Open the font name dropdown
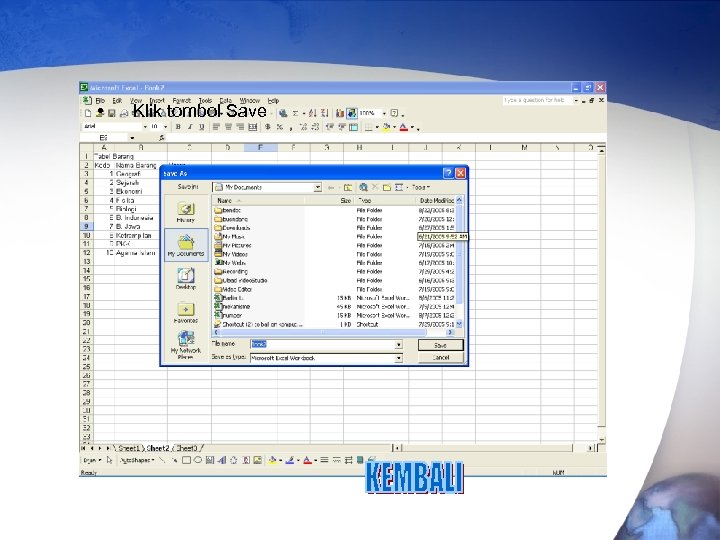The image size is (720, 540). [145, 127]
